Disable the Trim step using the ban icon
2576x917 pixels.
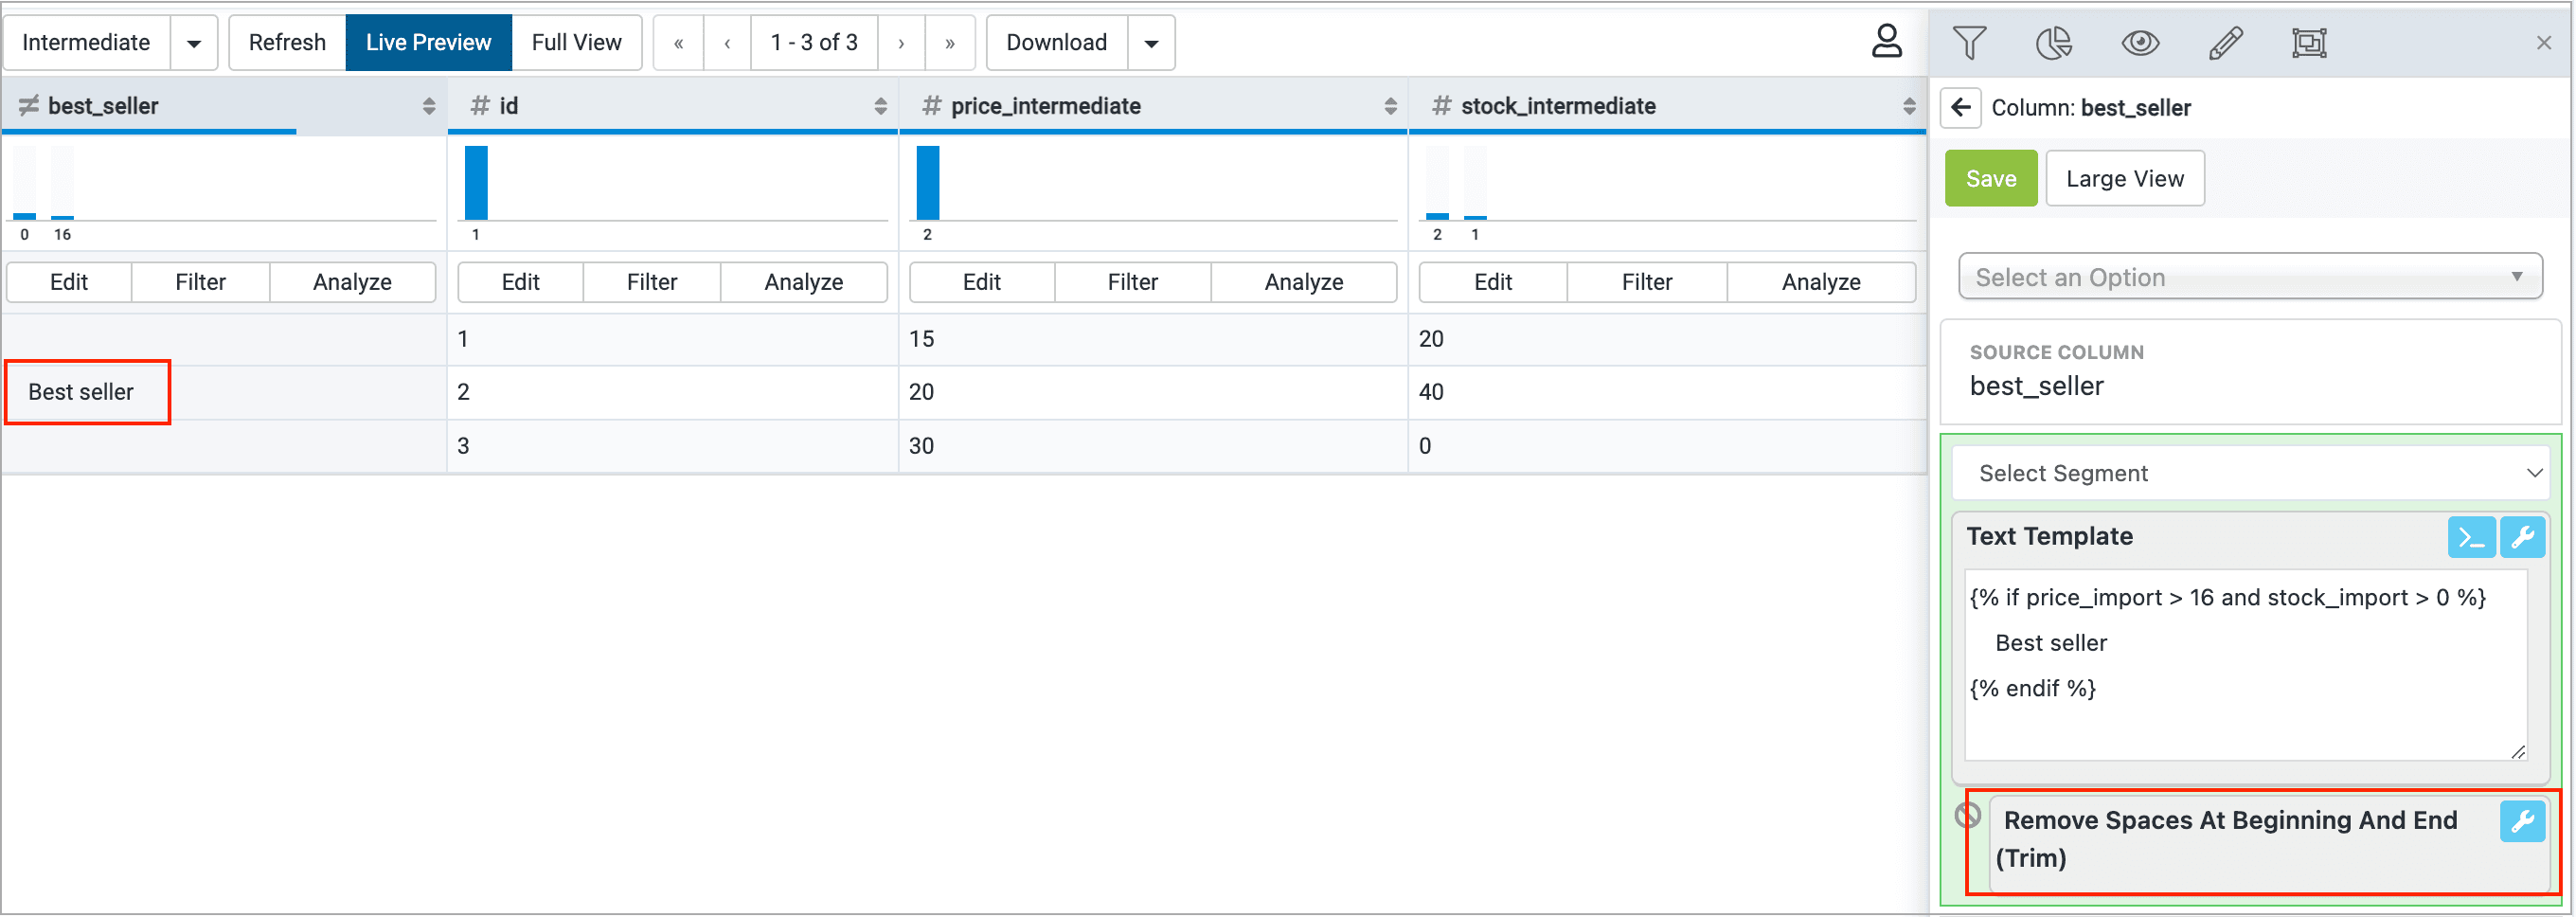(x=1967, y=816)
